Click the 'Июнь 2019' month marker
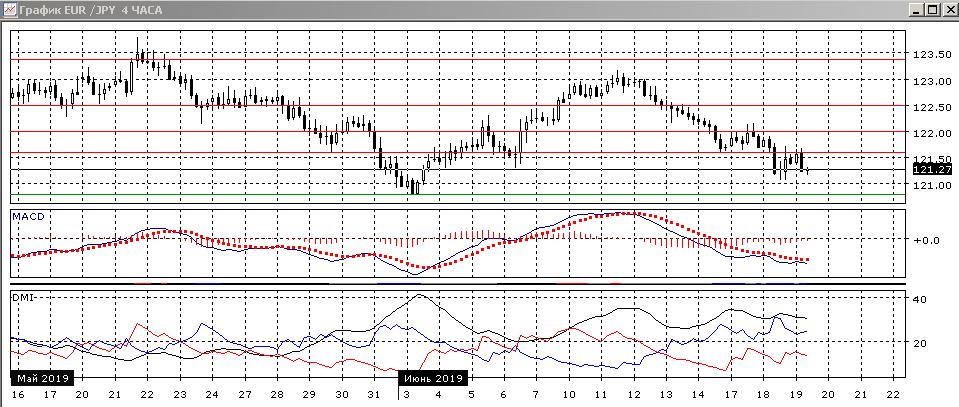The image size is (959, 407). [433, 379]
